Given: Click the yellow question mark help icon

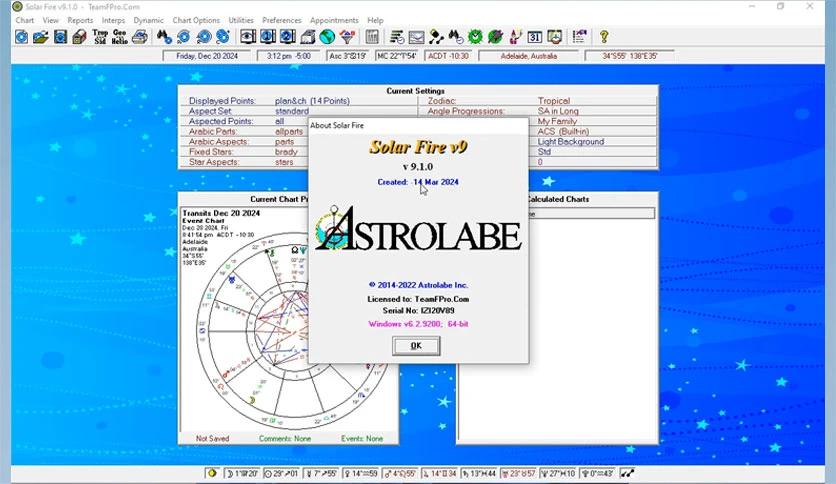Looking at the screenshot, I should pos(604,37).
